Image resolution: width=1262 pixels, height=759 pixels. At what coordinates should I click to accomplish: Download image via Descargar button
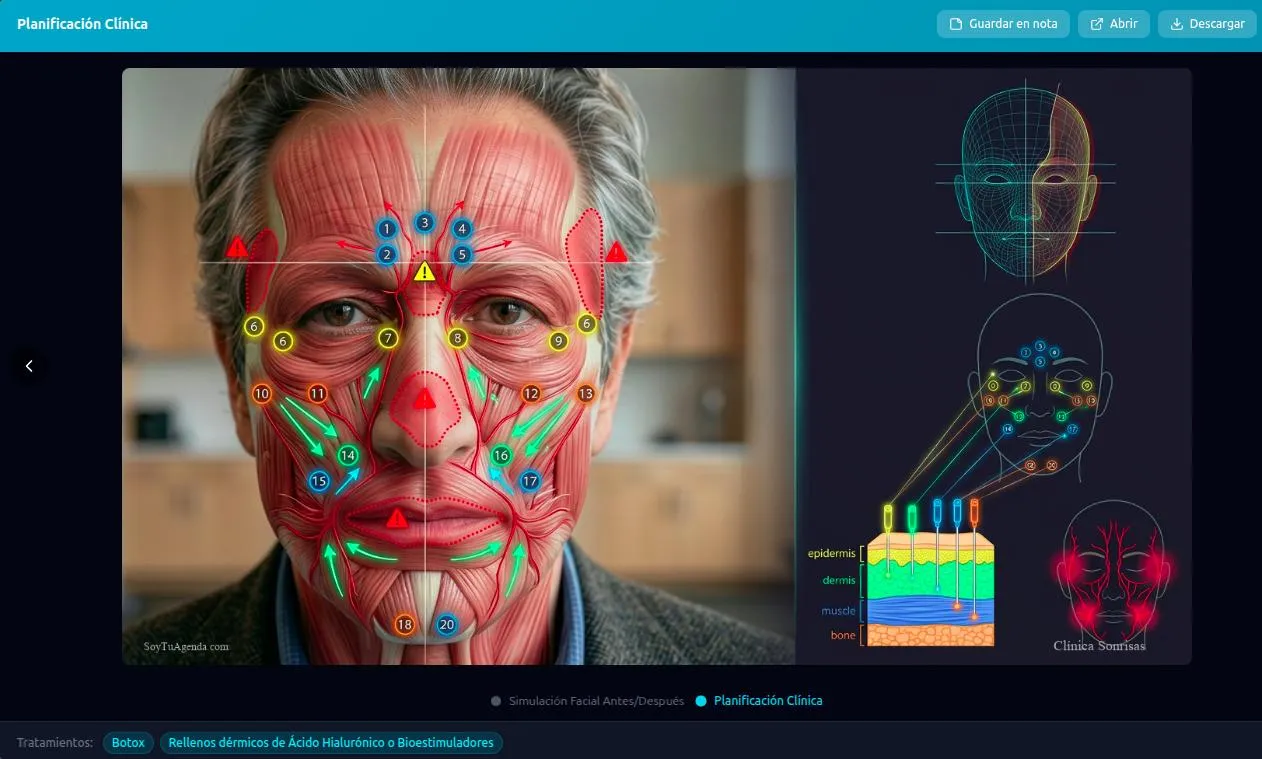click(1207, 24)
